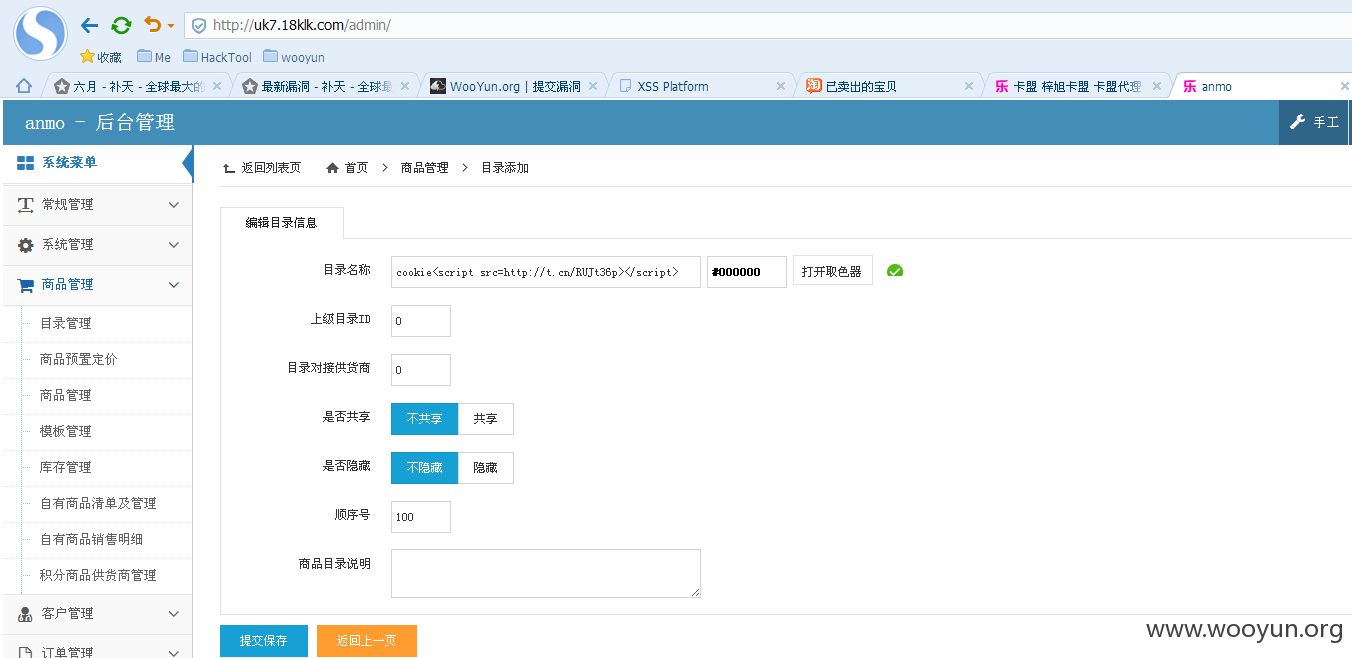Open 自有商品清单及管理 in the sidebar
1352x658 pixels.
98,504
